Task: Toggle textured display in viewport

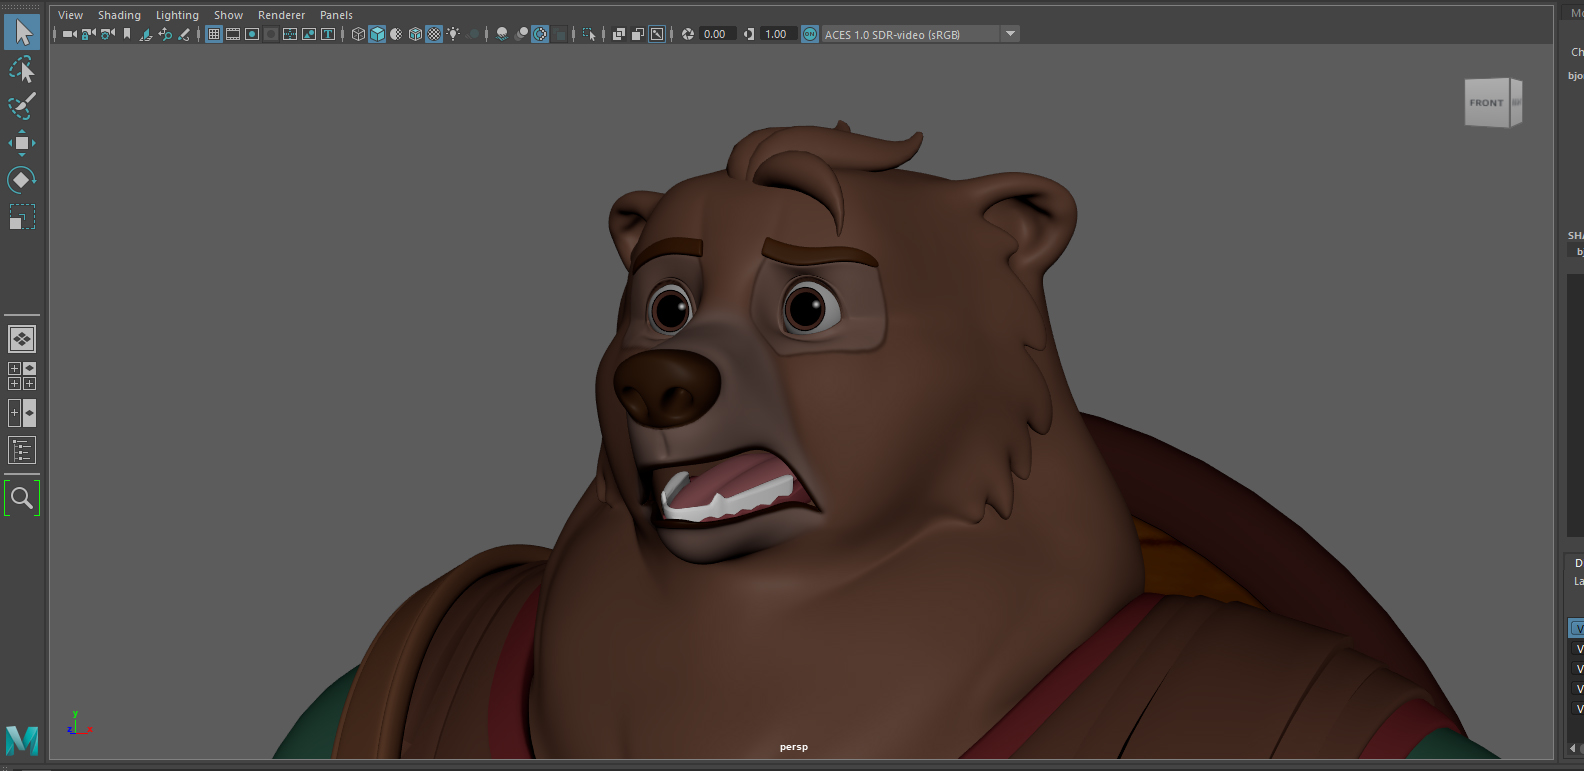Action: 434,34
